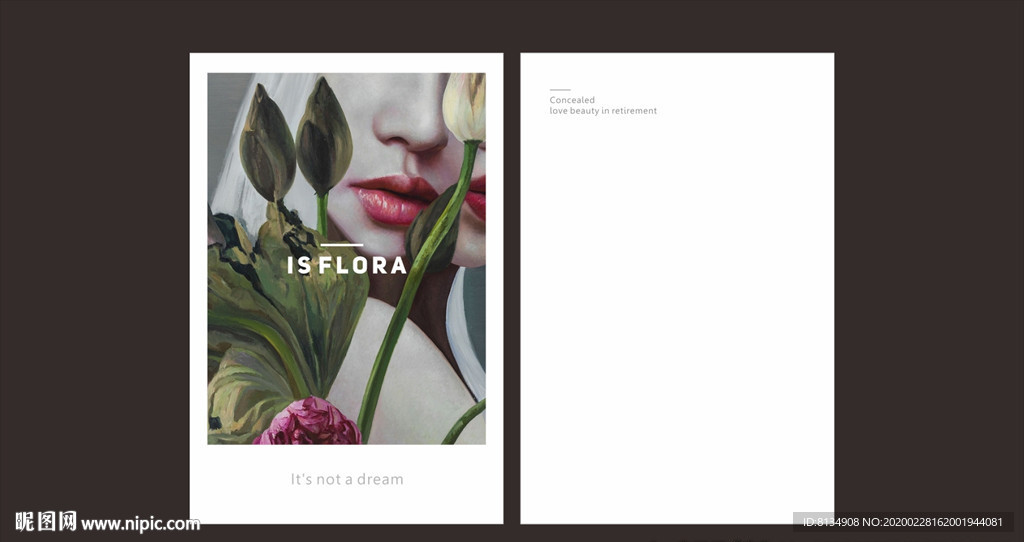Click the long green stem in painting

(417, 287)
